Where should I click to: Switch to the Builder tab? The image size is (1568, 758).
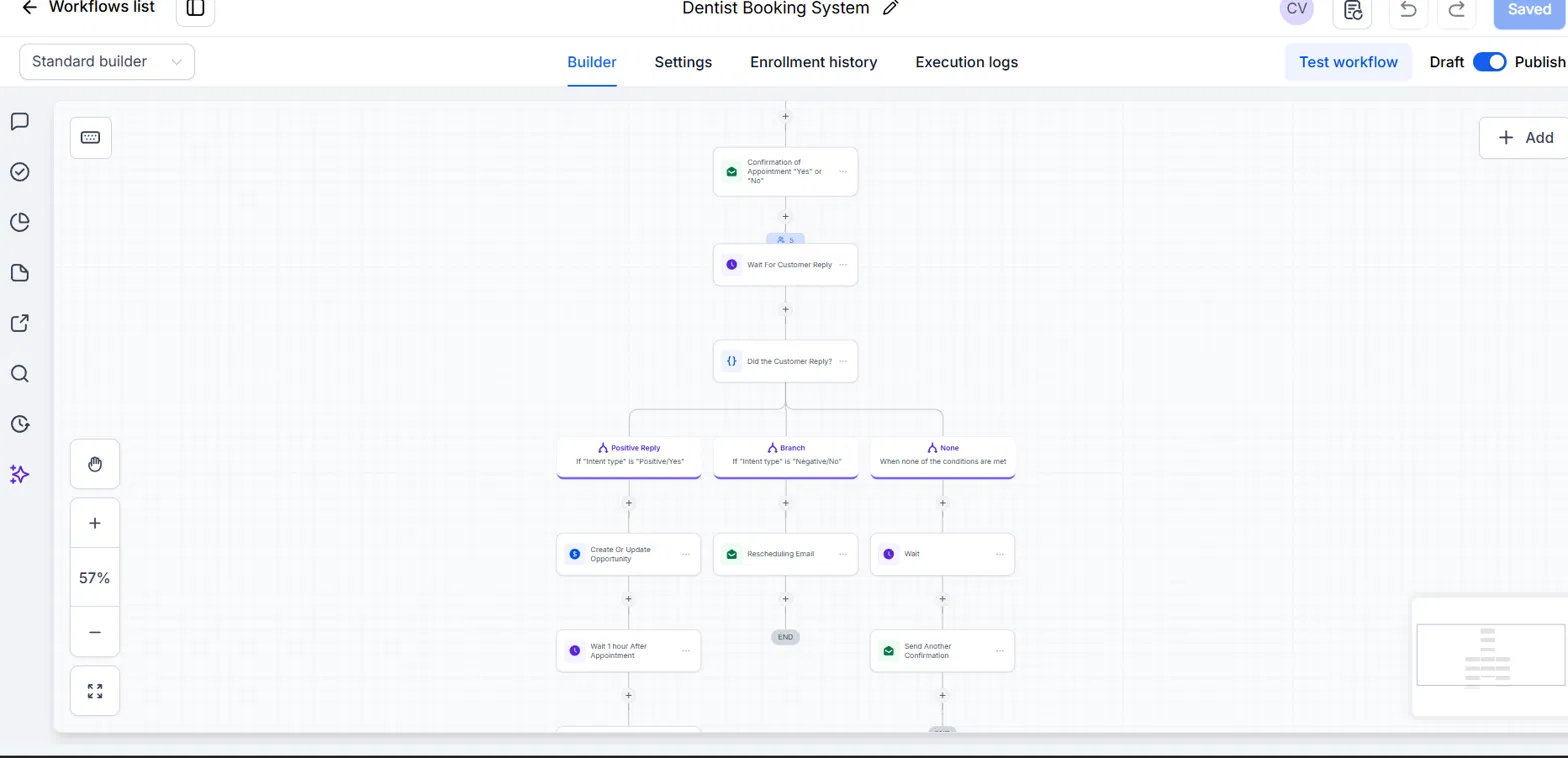pos(592,62)
